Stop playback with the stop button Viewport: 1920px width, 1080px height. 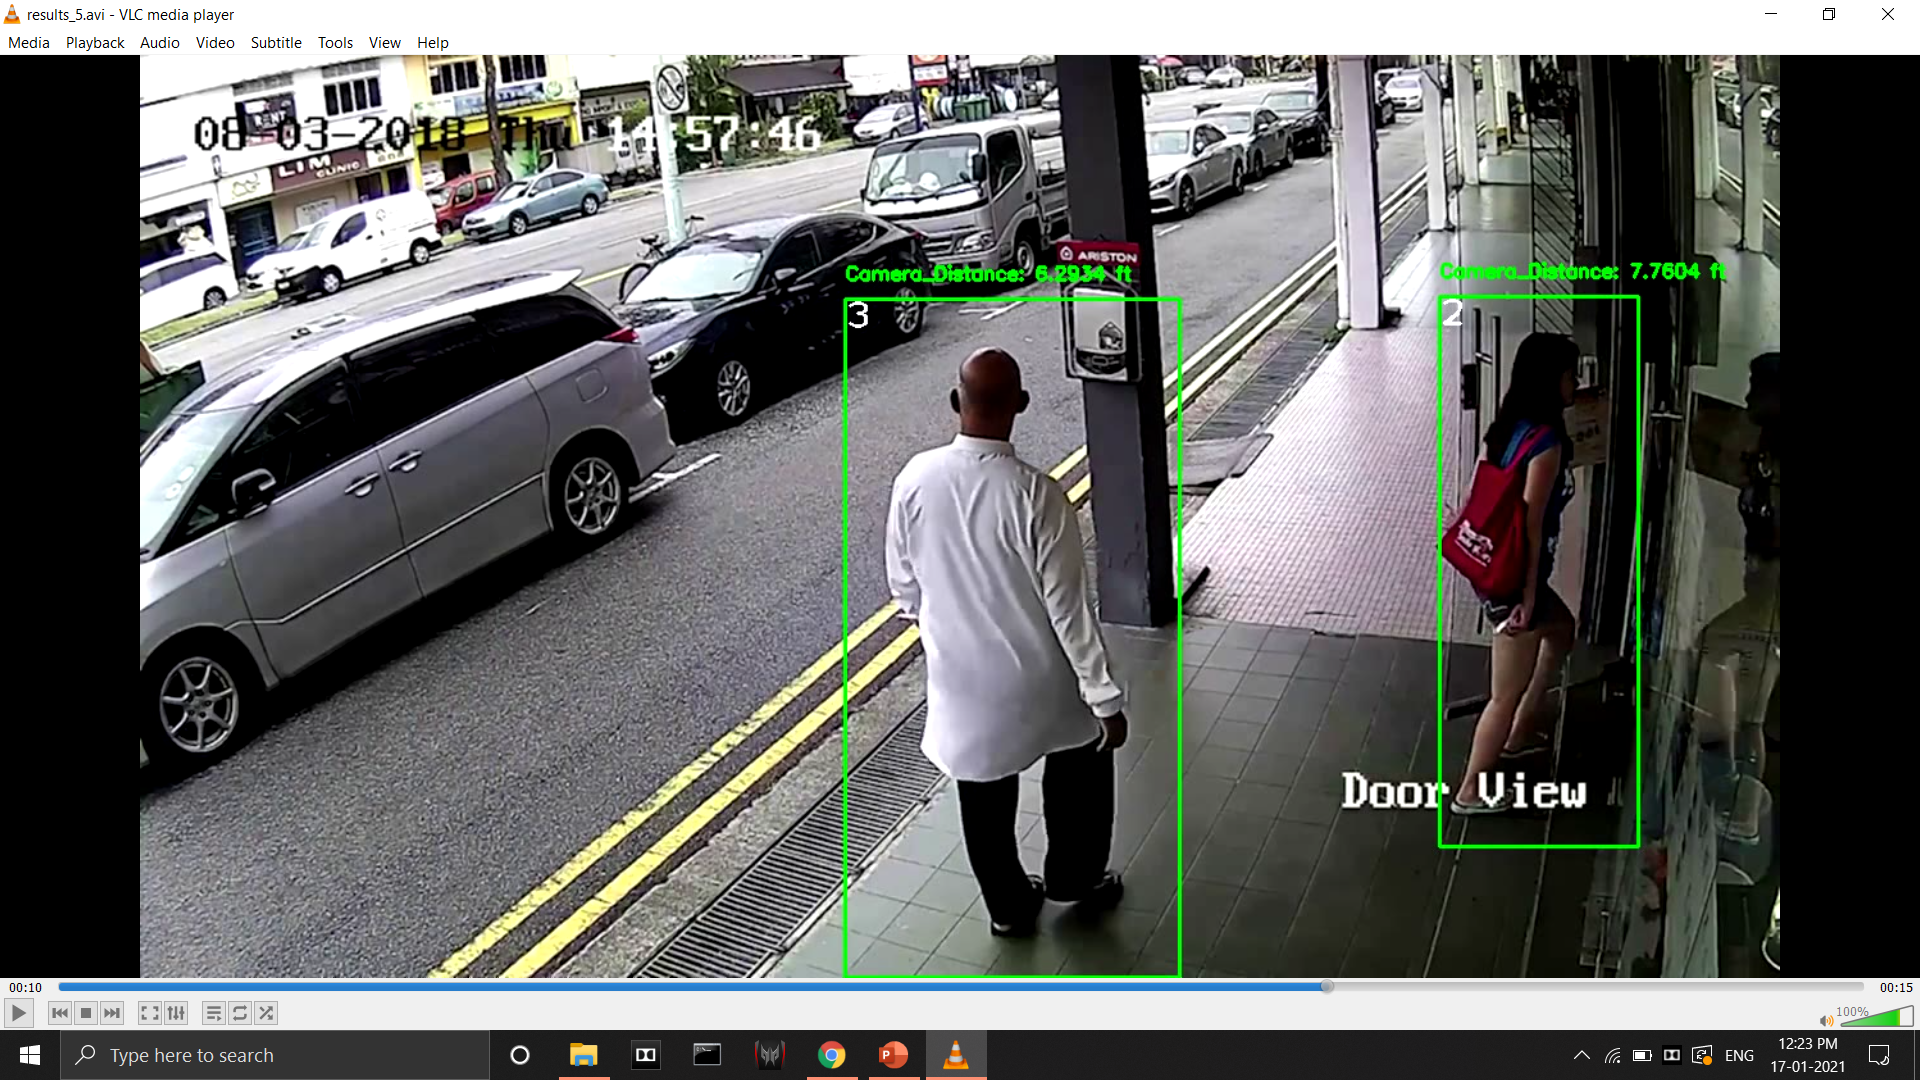[86, 1013]
